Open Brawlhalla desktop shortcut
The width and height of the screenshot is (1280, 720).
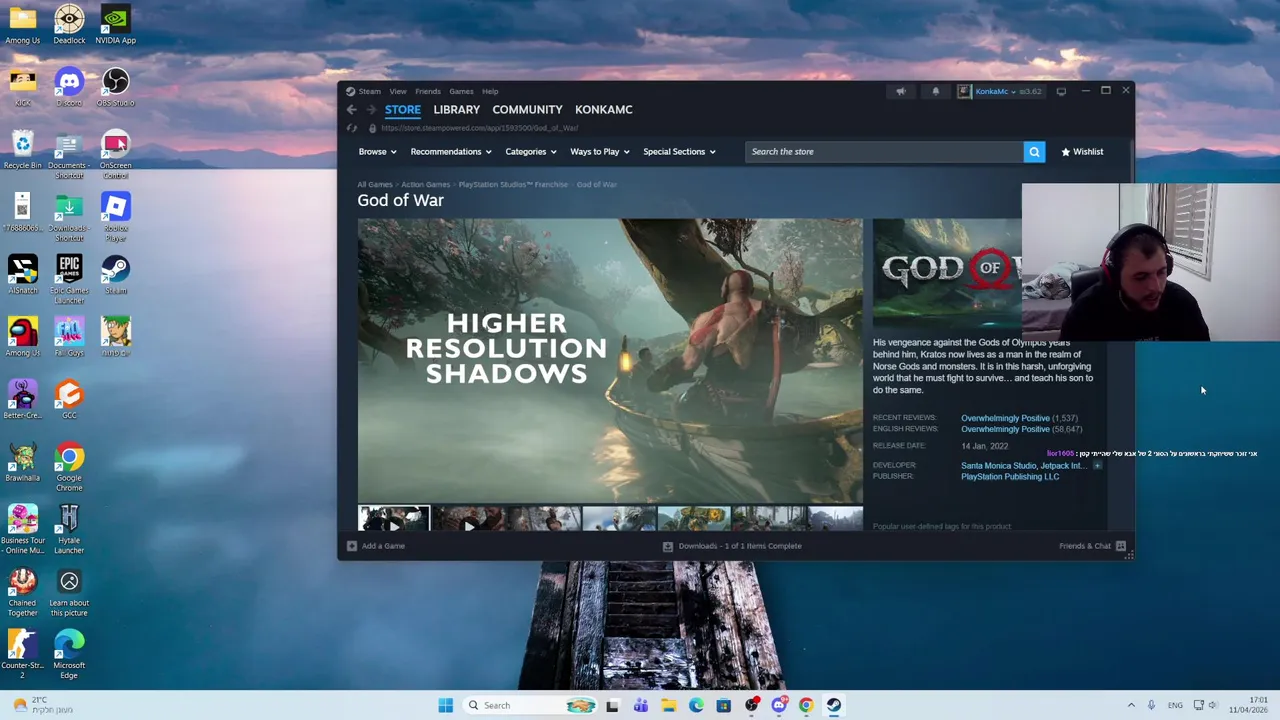point(22,462)
